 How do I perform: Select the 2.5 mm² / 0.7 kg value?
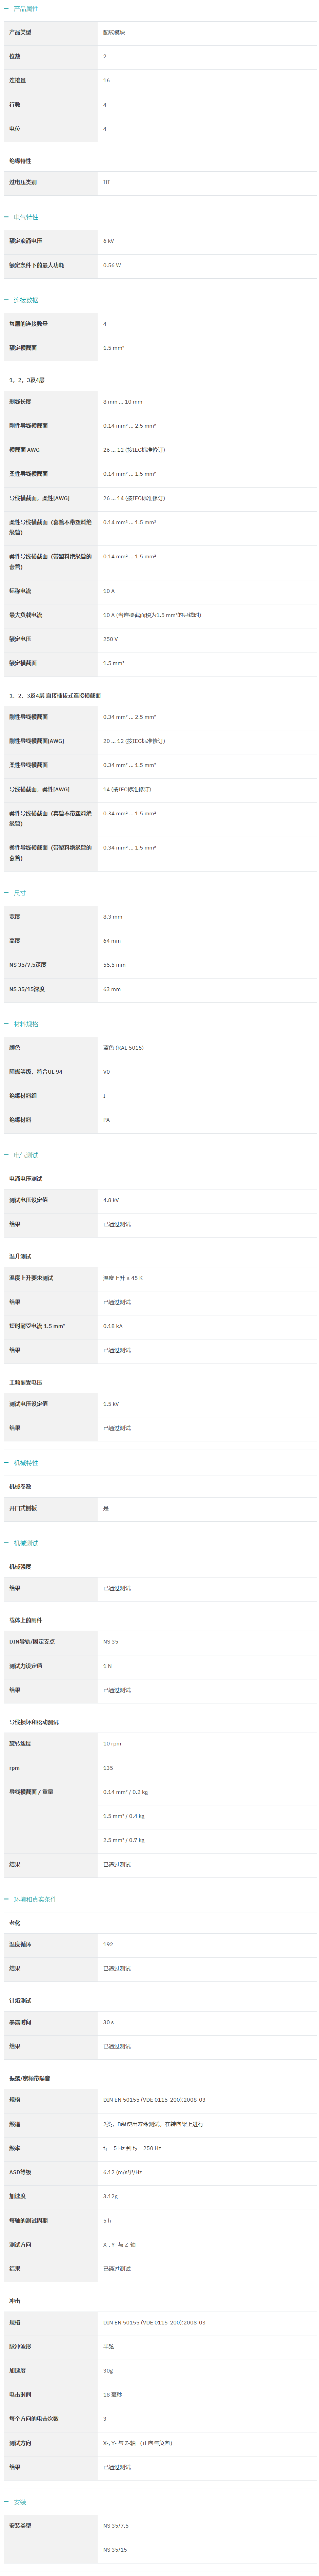124,1840
